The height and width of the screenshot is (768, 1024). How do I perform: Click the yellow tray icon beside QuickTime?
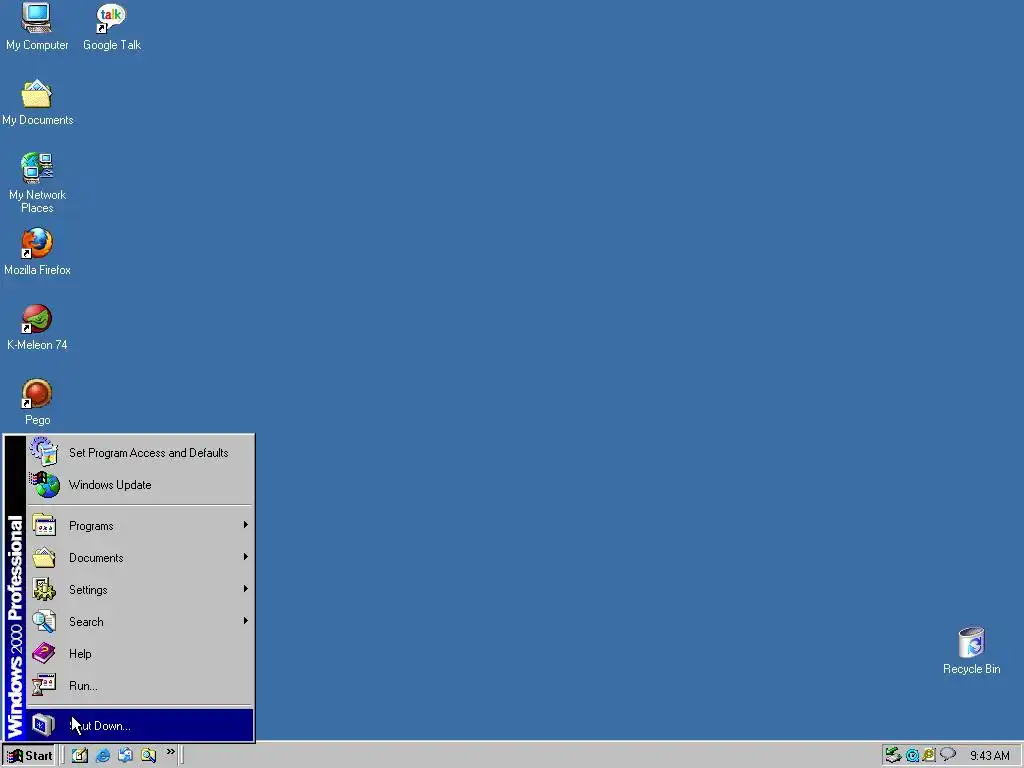[929, 756]
